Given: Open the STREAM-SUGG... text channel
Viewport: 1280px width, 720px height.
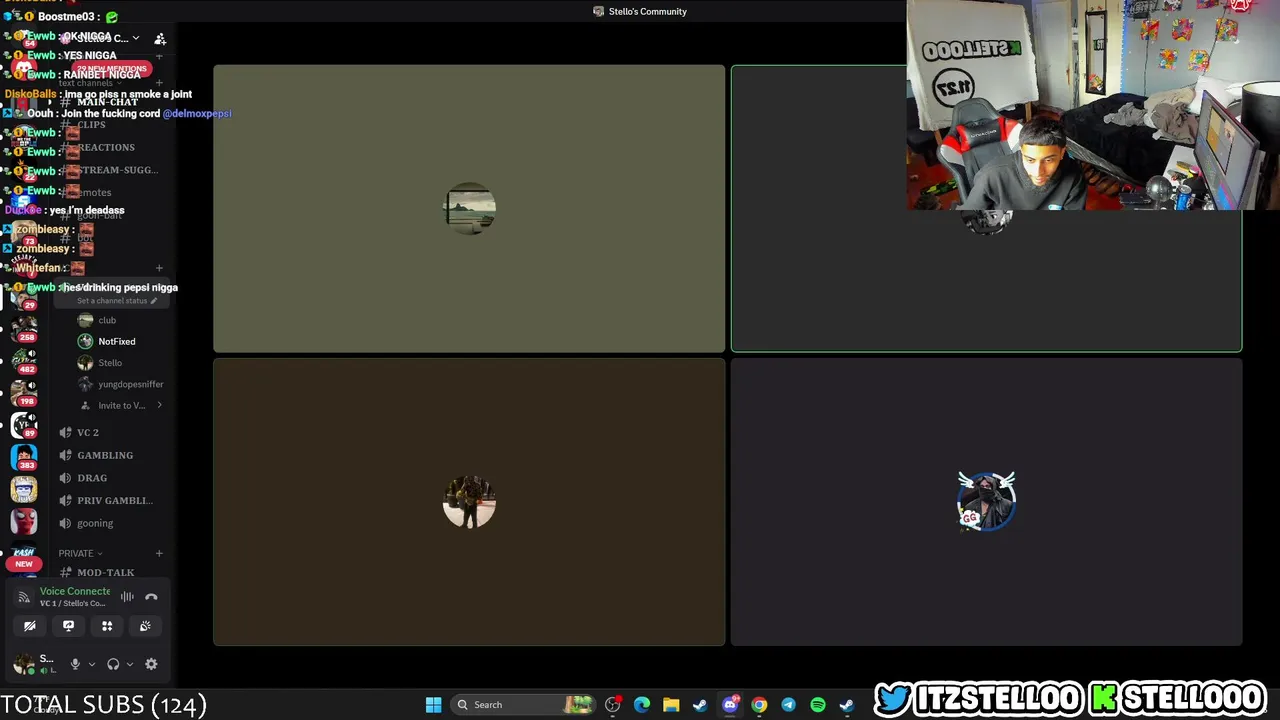Looking at the screenshot, I should [110, 170].
